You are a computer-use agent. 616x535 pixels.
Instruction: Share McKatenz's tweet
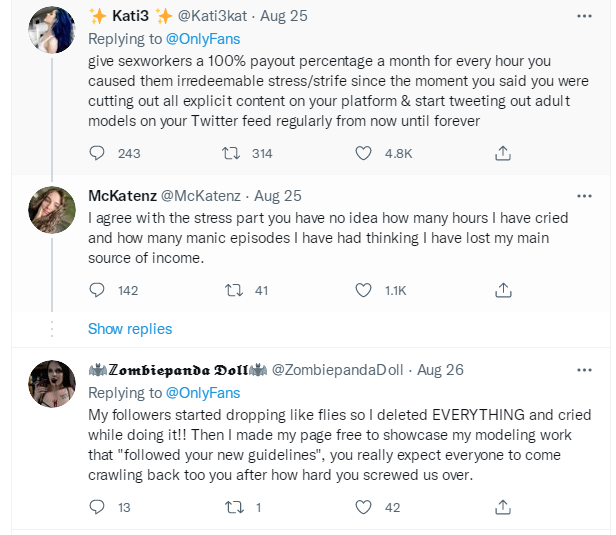click(503, 291)
